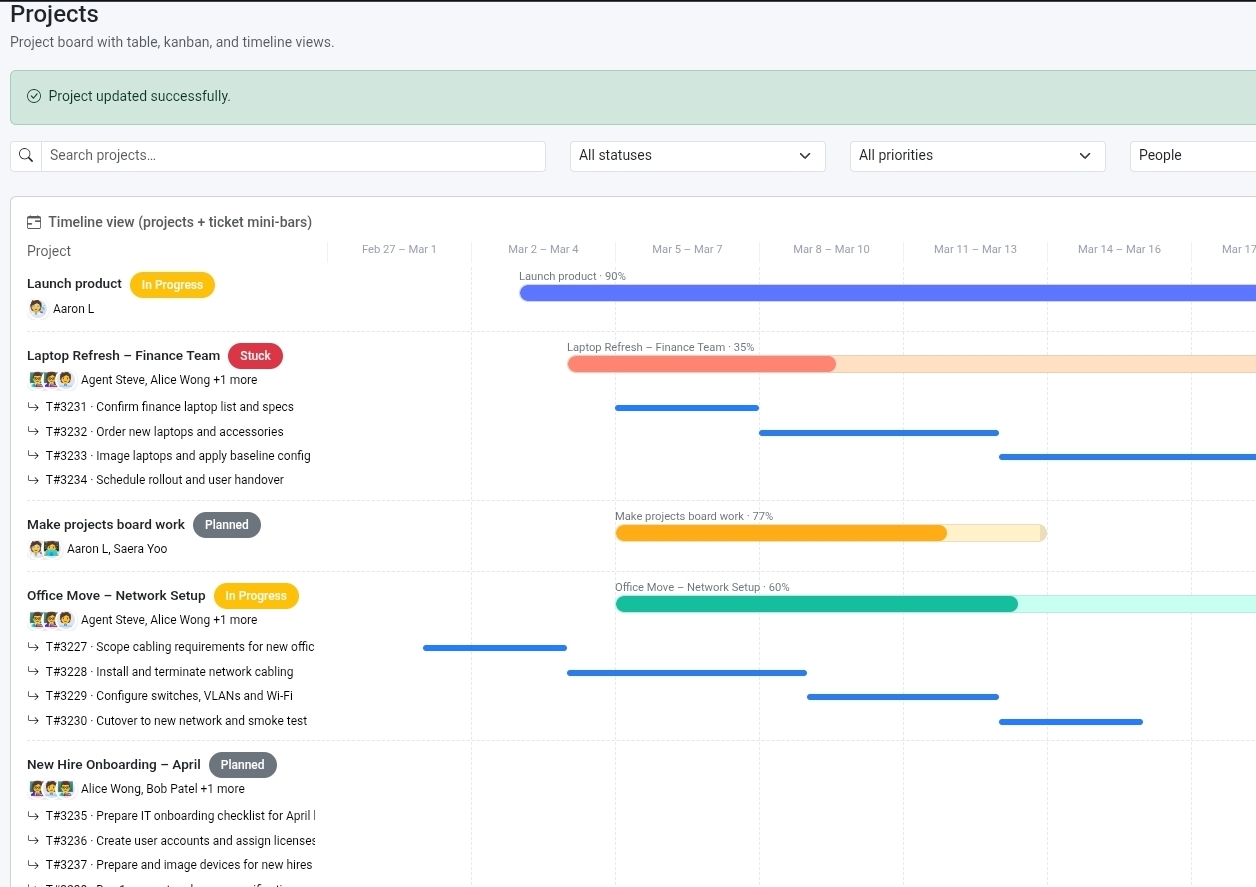
Task: Click avatar group under Office Move project
Action: [51, 620]
